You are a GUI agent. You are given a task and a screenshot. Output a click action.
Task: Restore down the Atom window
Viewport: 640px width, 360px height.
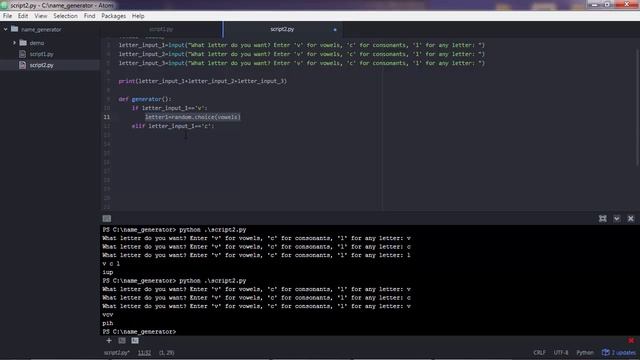point(607,4)
